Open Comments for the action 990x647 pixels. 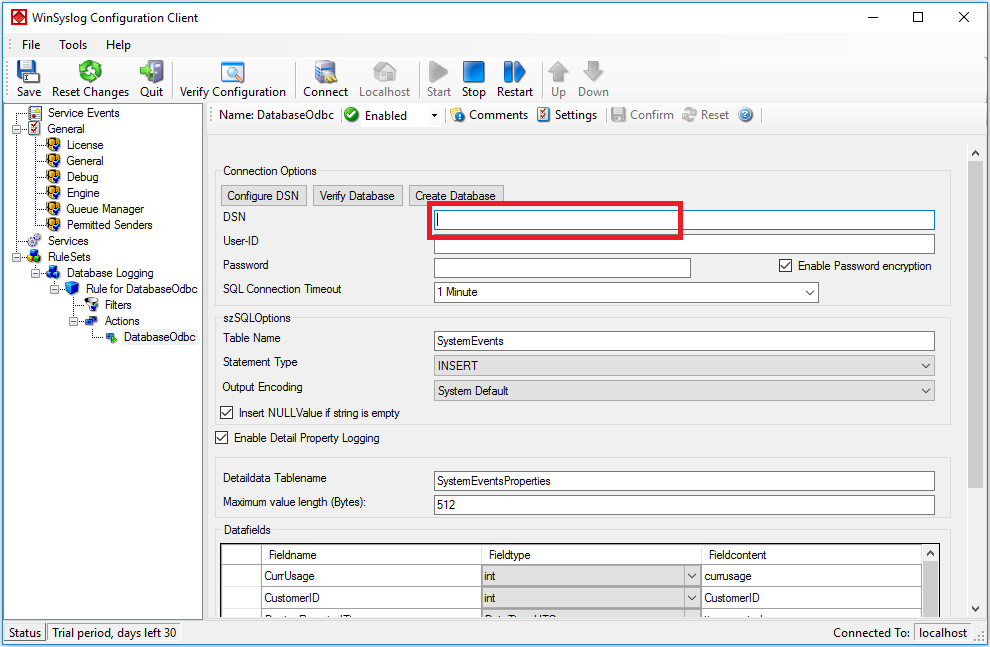pos(489,115)
